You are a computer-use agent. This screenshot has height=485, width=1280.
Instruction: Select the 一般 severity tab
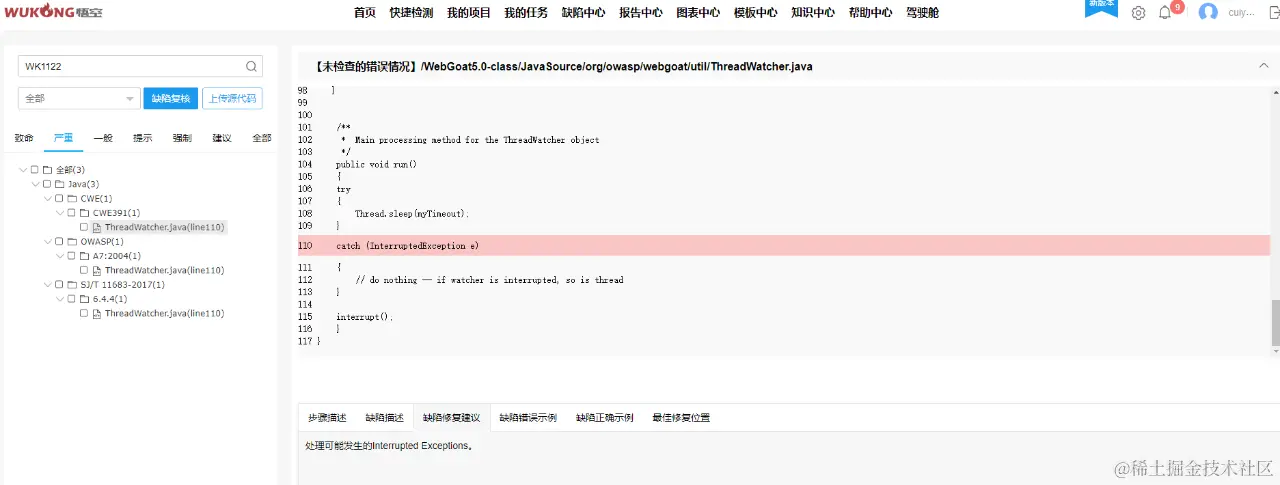103,138
